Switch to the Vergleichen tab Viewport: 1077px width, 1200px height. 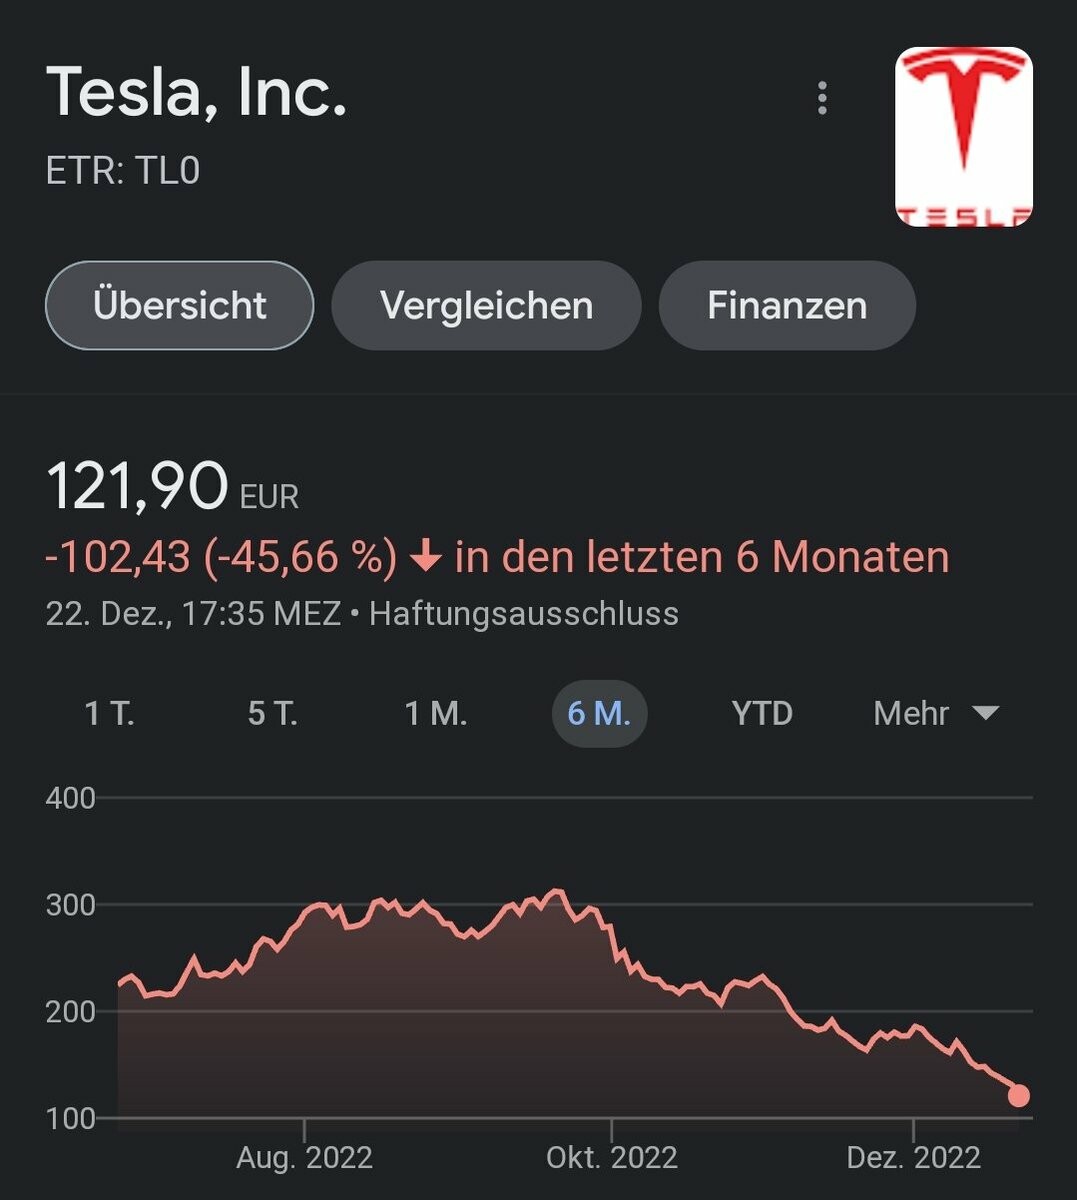(x=486, y=306)
